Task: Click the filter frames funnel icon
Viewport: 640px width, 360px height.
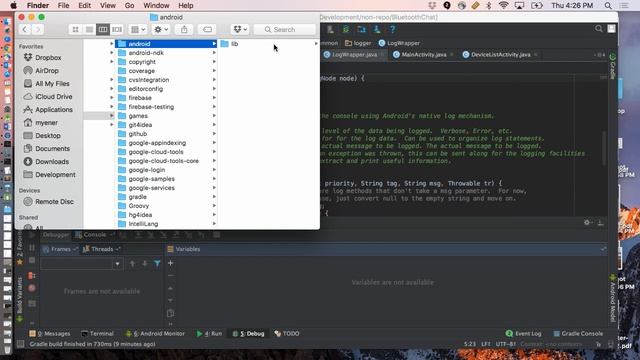Action: 157,264
